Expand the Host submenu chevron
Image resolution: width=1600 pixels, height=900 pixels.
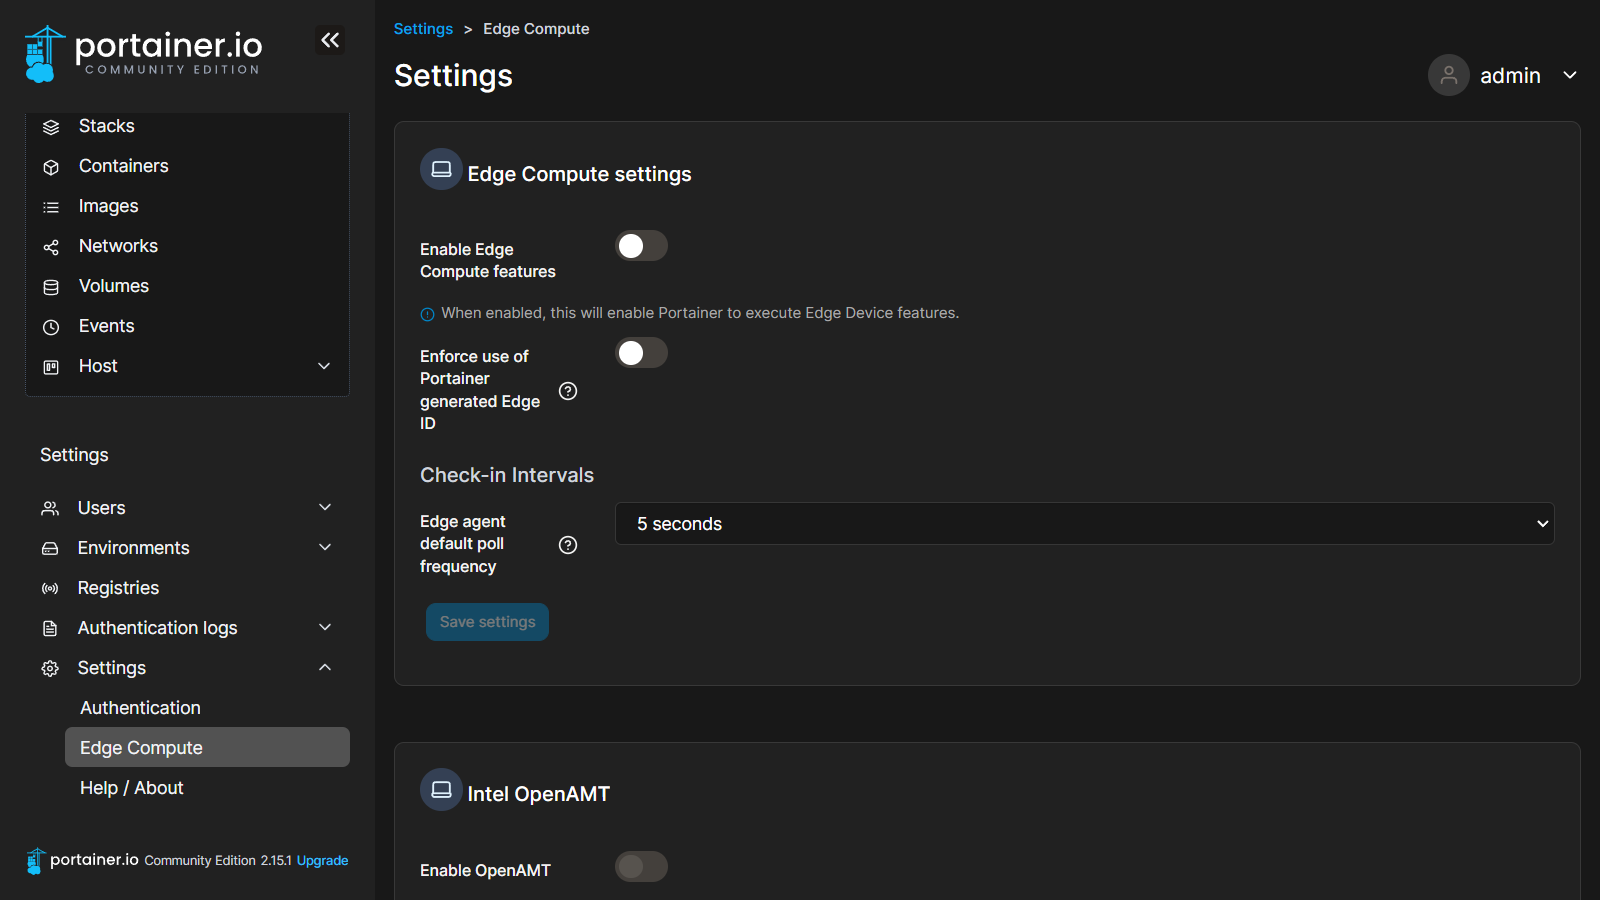(324, 366)
